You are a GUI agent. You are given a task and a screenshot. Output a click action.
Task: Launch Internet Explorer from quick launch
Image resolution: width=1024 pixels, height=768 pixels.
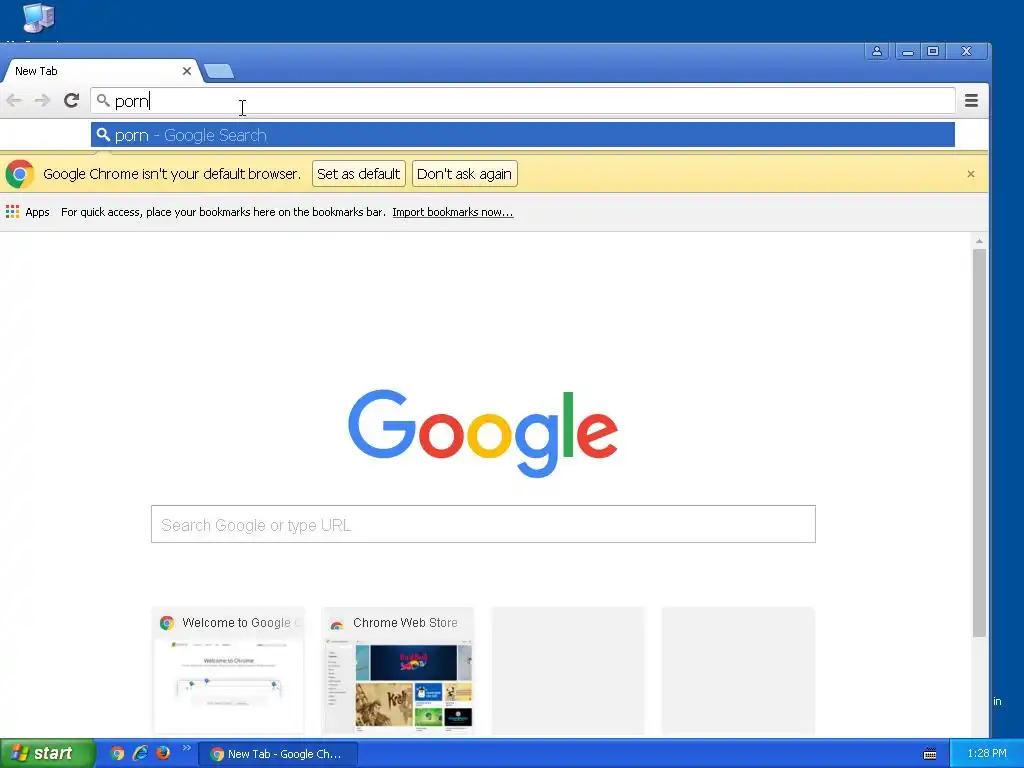coord(140,754)
